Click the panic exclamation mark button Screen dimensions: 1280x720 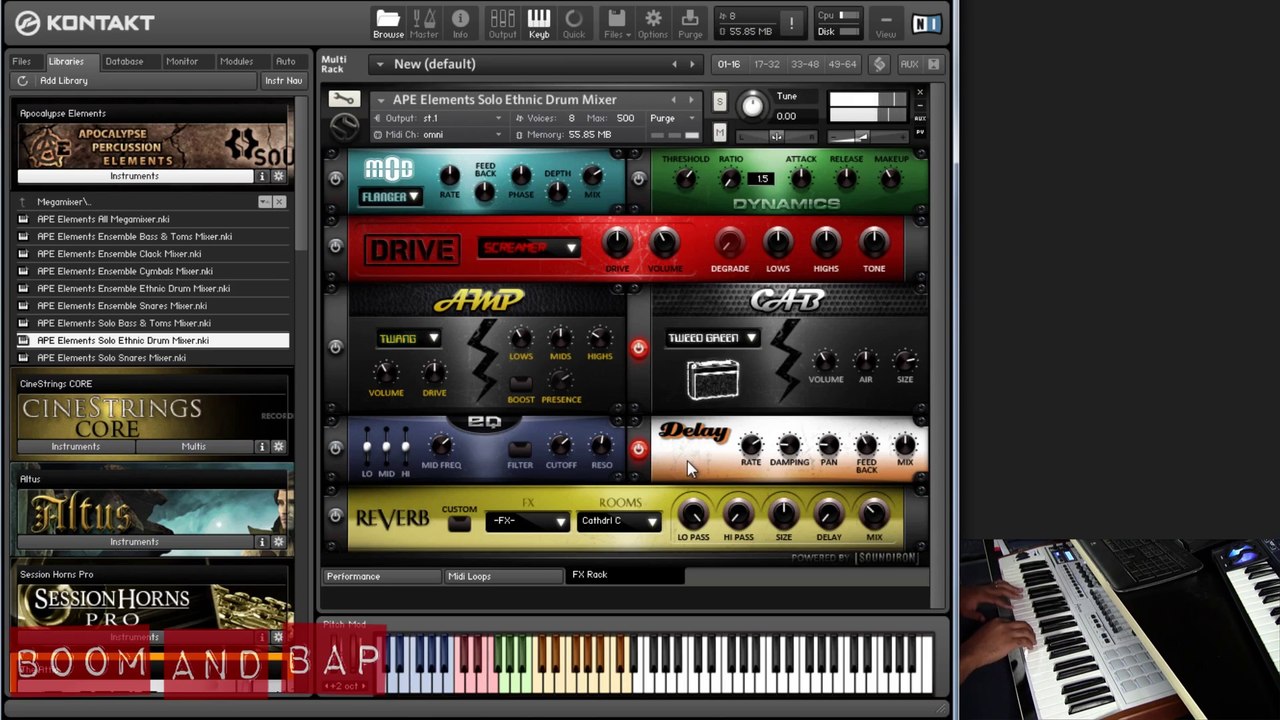click(791, 23)
